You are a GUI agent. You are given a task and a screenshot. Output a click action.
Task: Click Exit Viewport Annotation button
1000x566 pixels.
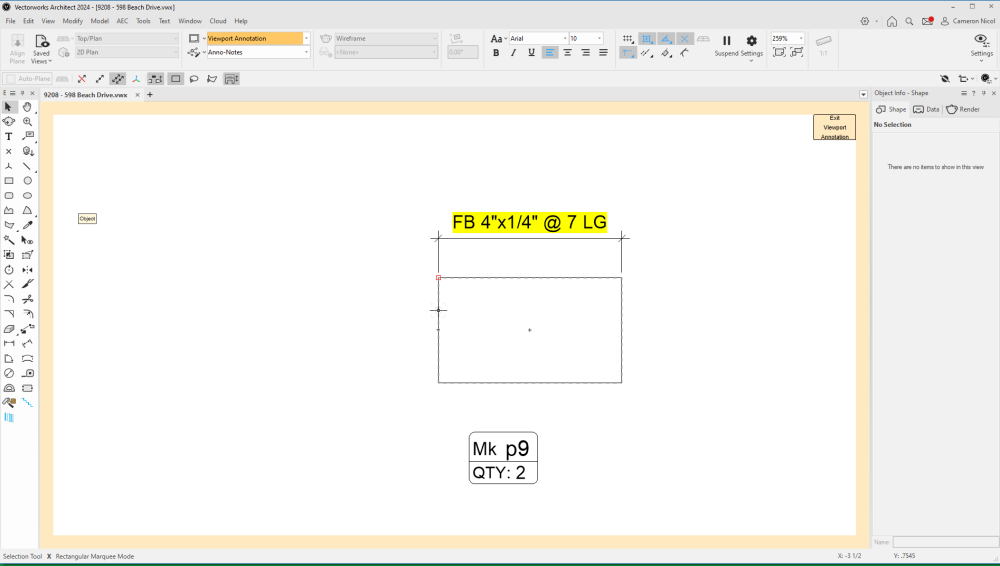[x=834, y=127]
